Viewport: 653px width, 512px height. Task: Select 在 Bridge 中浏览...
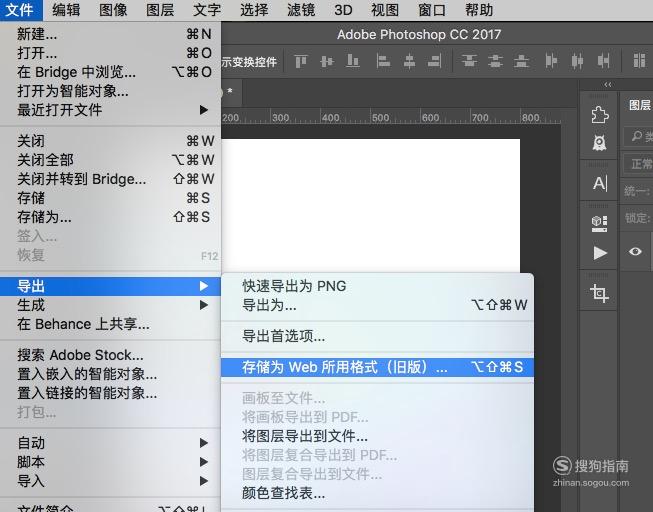(110, 72)
